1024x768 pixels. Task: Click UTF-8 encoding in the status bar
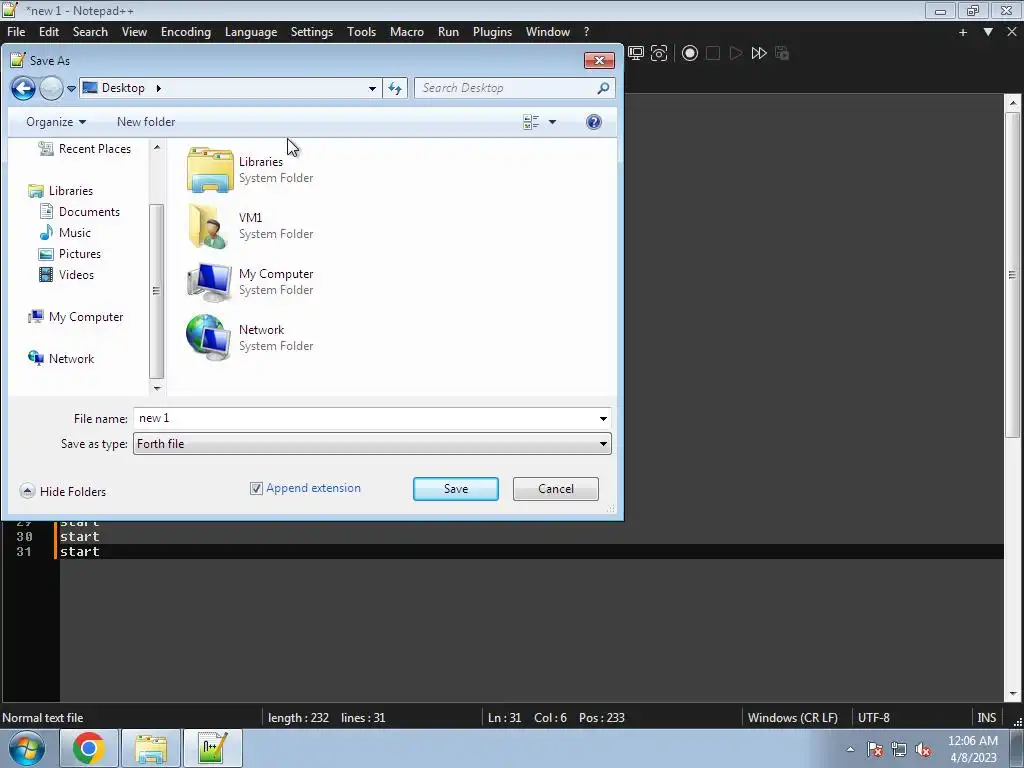pyautogui.click(x=873, y=718)
